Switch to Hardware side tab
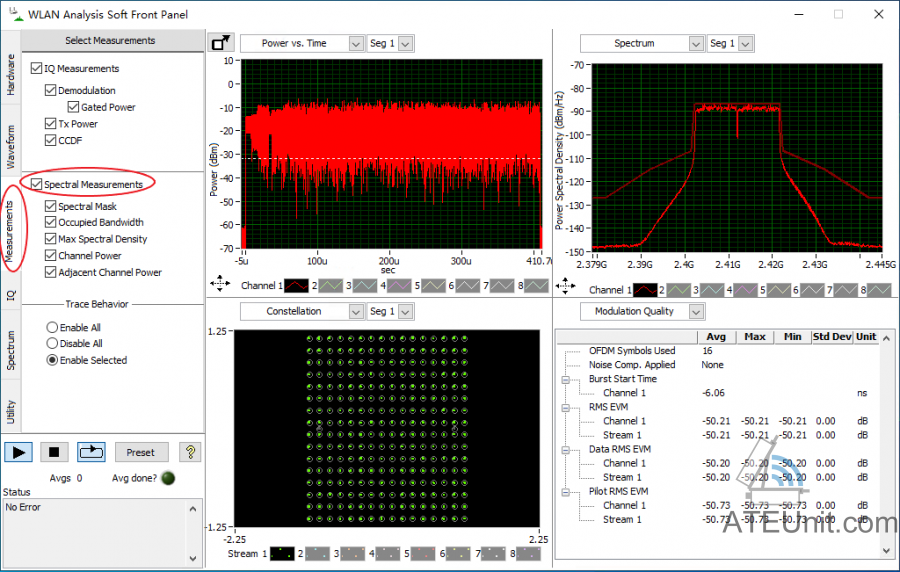The height and width of the screenshot is (572, 900). pos(10,75)
